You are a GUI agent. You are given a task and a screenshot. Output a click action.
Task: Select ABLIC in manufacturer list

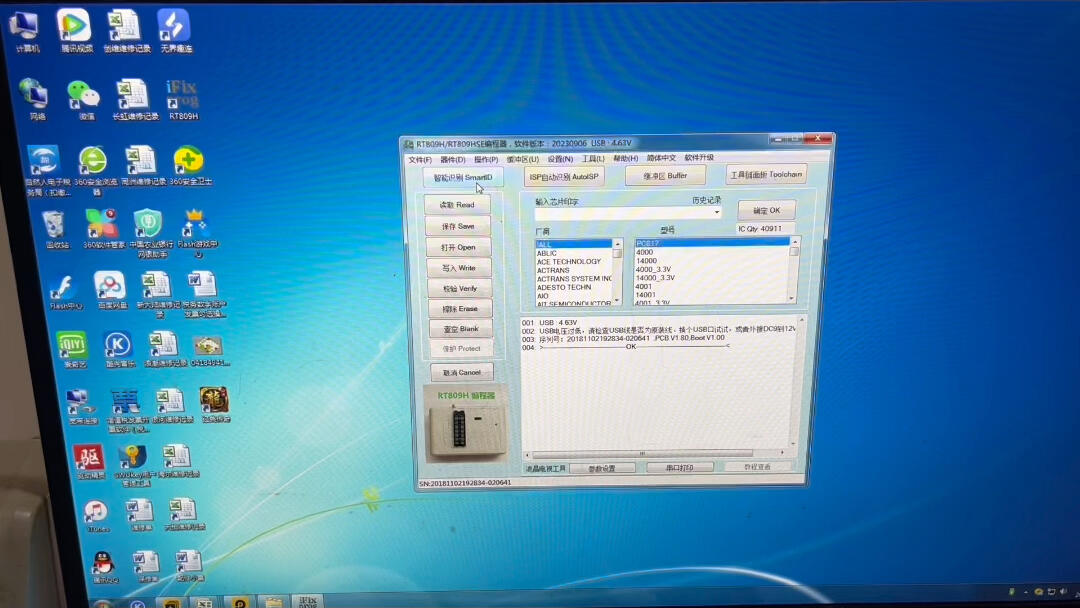[x=574, y=253]
